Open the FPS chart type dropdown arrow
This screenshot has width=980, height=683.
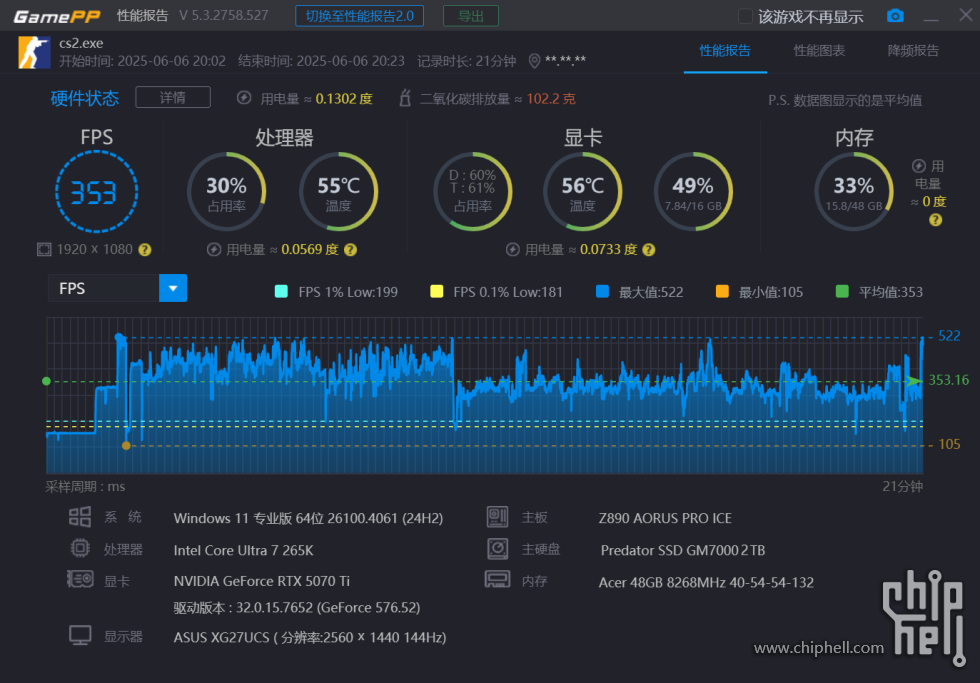click(x=173, y=288)
